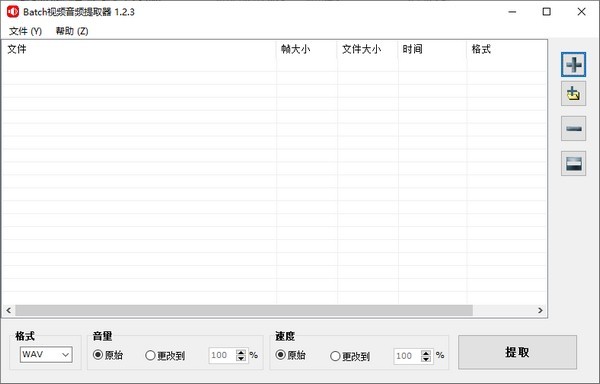Click the speed percentage input field

pos(407,356)
